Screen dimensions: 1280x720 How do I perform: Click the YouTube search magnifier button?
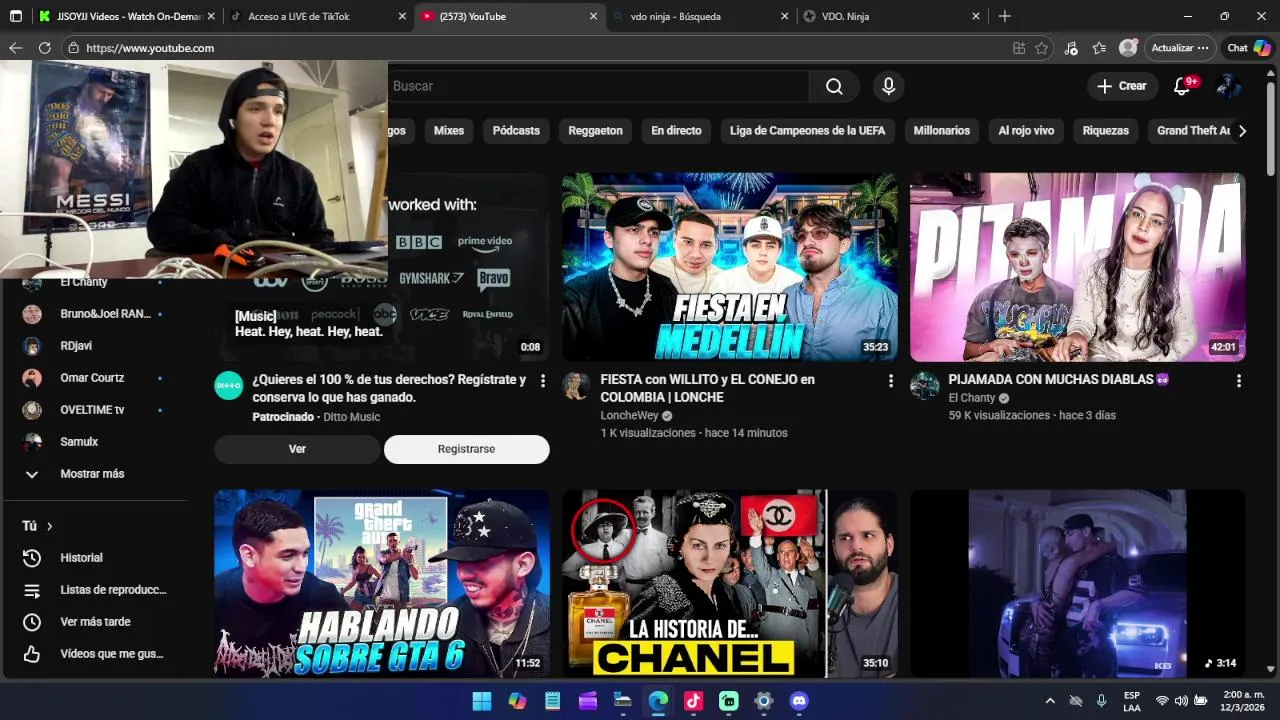pyautogui.click(x=834, y=86)
